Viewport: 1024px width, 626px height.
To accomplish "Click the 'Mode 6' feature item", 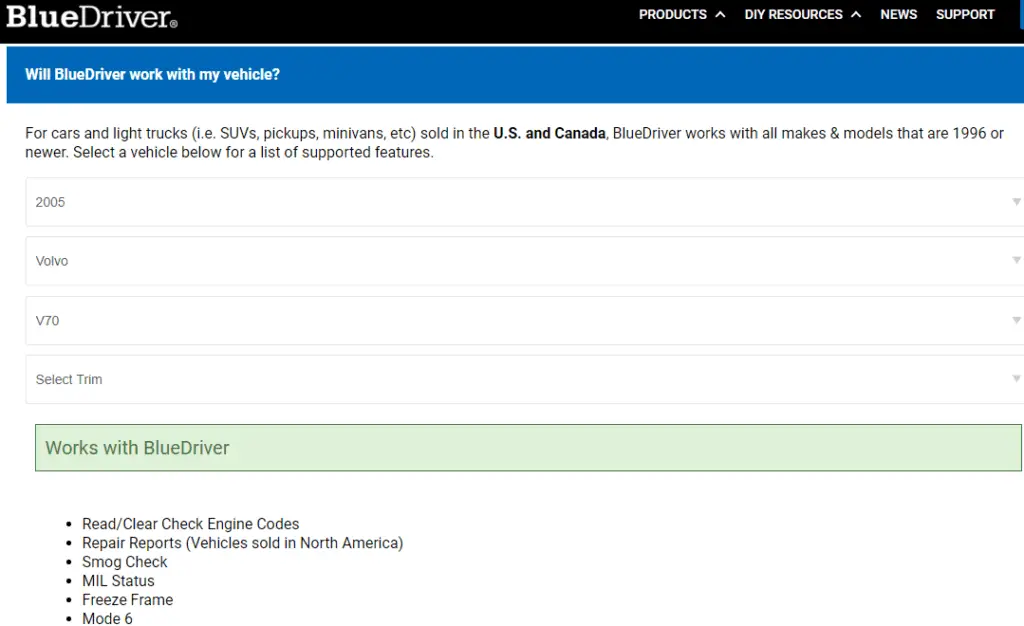I will pyautogui.click(x=107, y=618).
